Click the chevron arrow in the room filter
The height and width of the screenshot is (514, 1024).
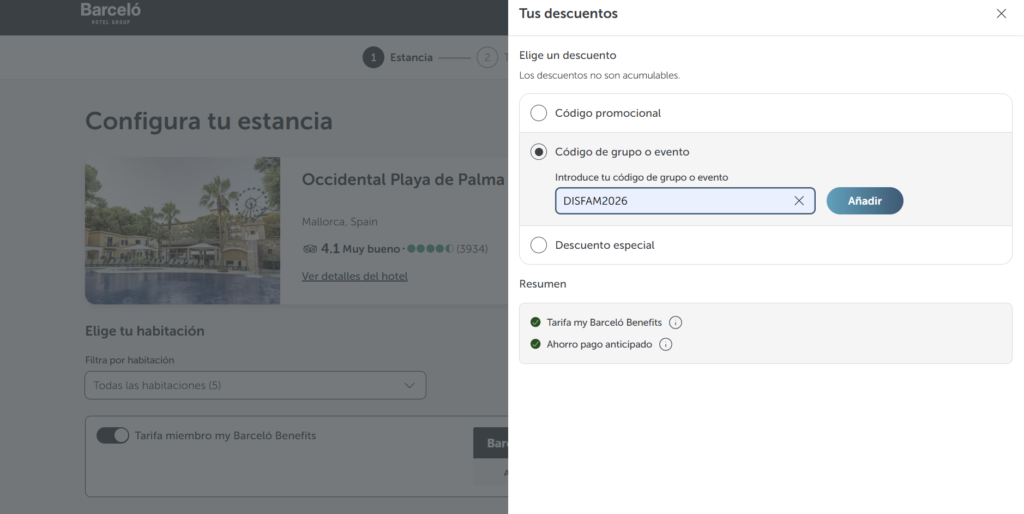coord(409,385)
